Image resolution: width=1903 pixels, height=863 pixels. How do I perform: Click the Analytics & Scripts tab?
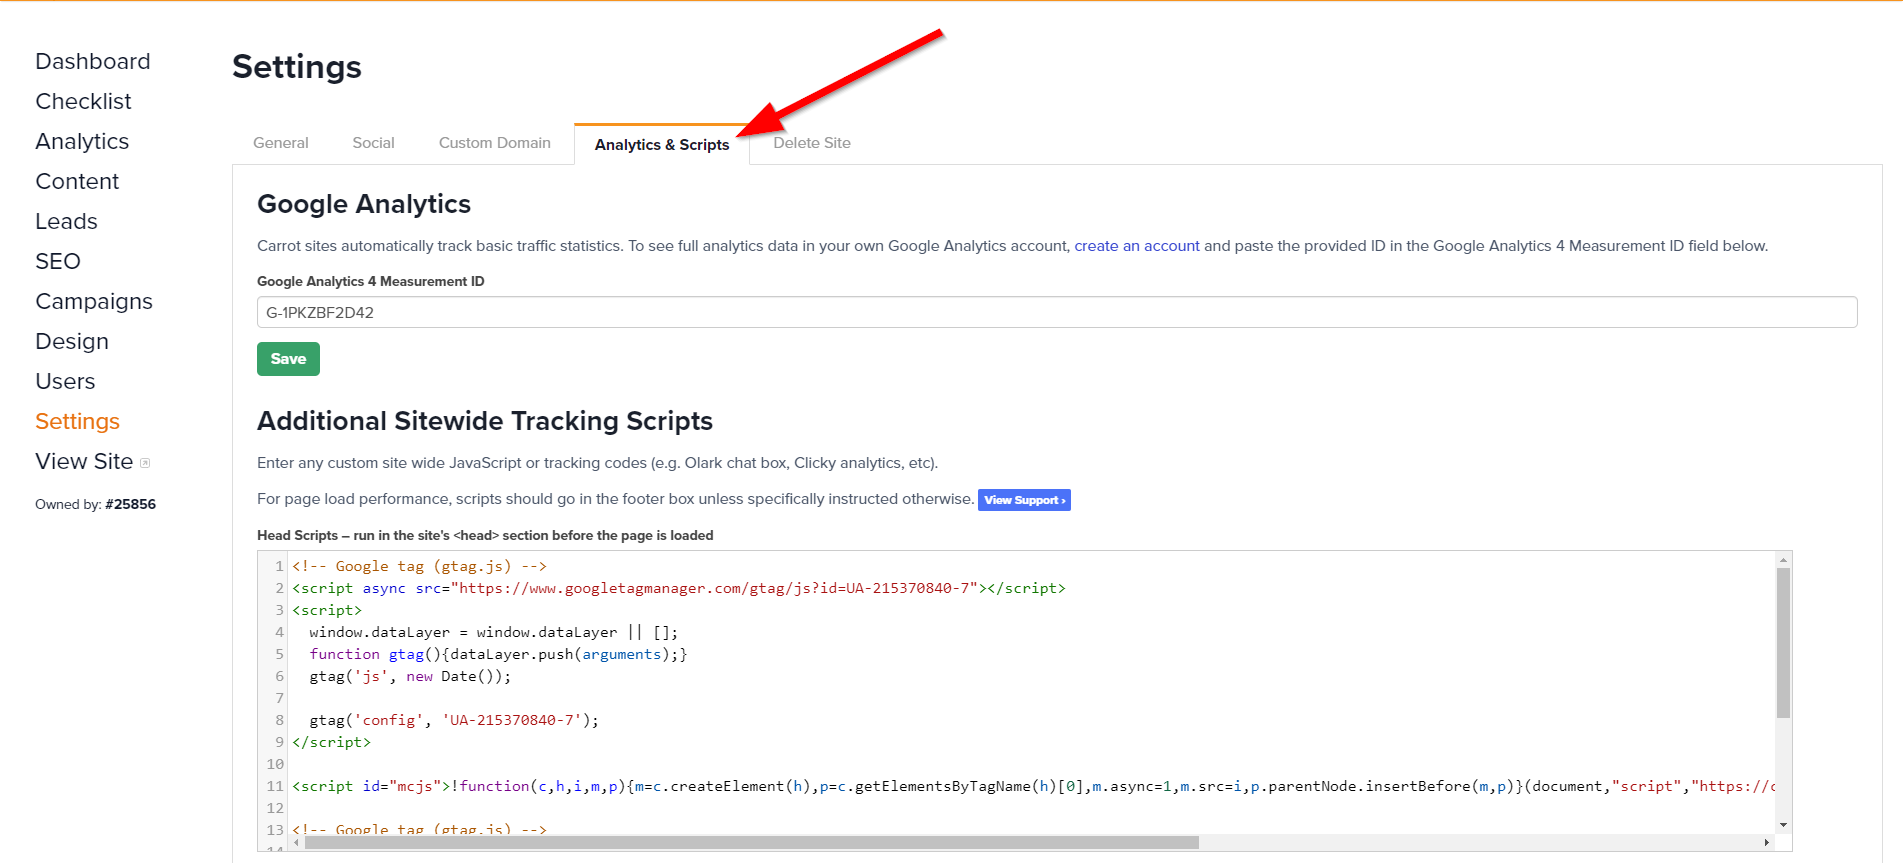point(661,145)
